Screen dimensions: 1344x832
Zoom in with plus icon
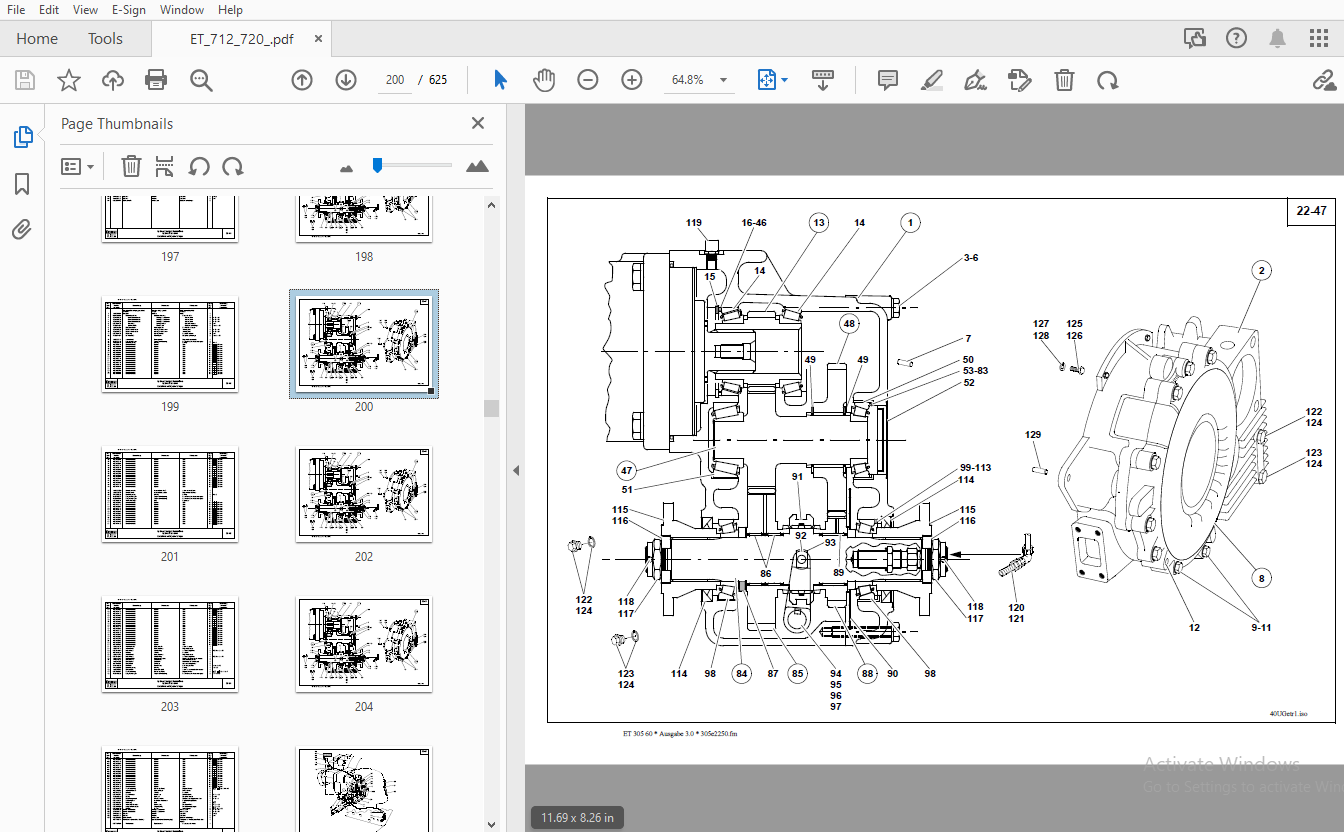click(x=632, y=80)
